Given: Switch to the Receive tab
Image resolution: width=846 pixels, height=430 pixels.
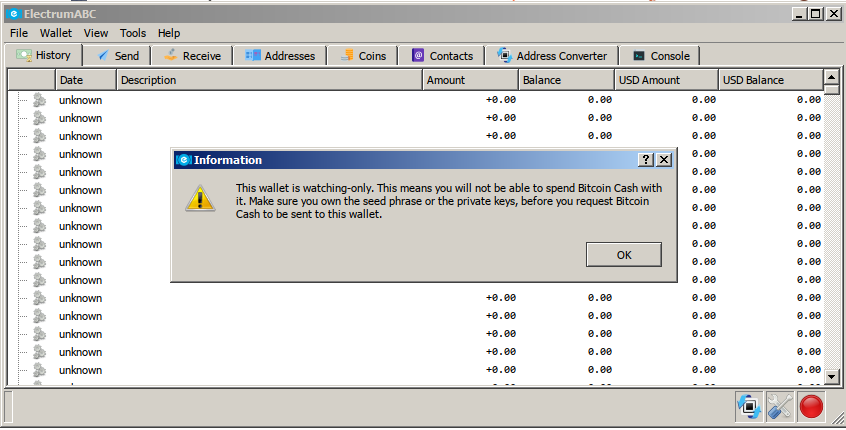Looking at the screenshot, I should [x=192, y=56].
